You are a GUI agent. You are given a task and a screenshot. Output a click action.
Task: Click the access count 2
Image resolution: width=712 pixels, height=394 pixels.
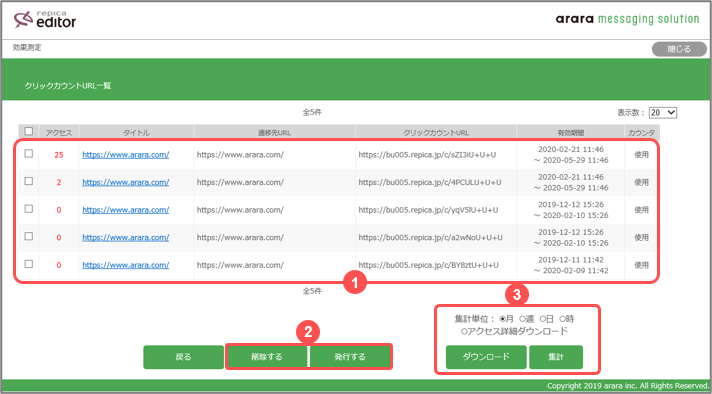click(59, 182)
